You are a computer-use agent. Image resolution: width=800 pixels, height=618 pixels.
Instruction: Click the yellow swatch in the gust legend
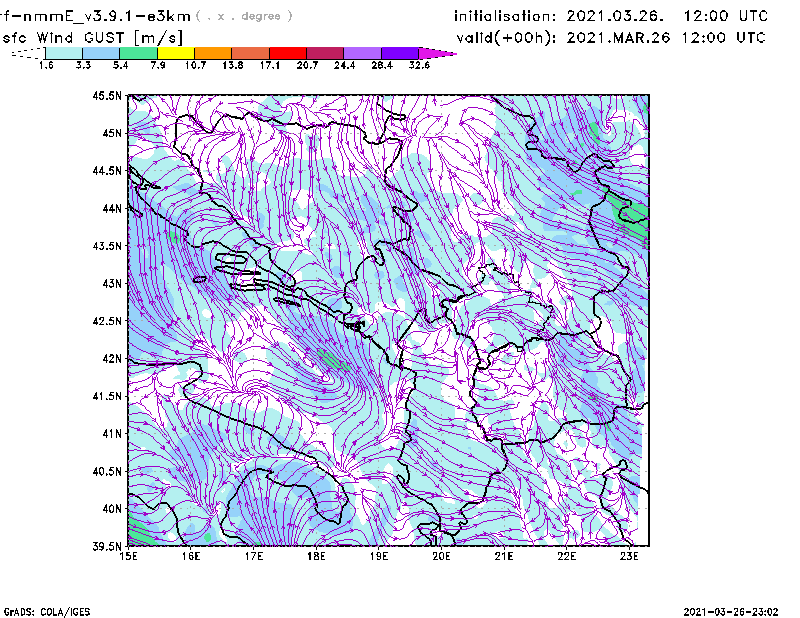pyautogui.click(x=176, y=52)
